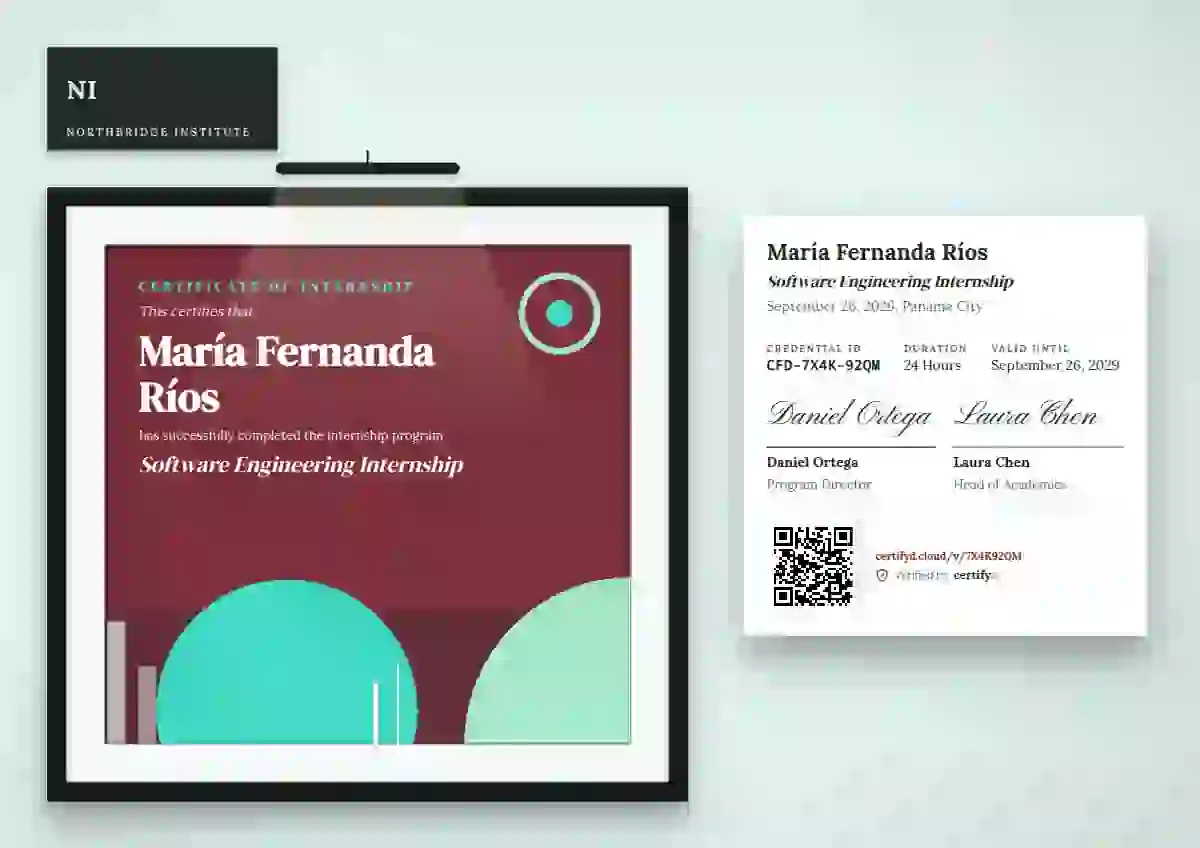Click "has successfully completed" line on certificate
Image resolution: width=1200 pixels, height=848 pixels.
click(291, 435)
